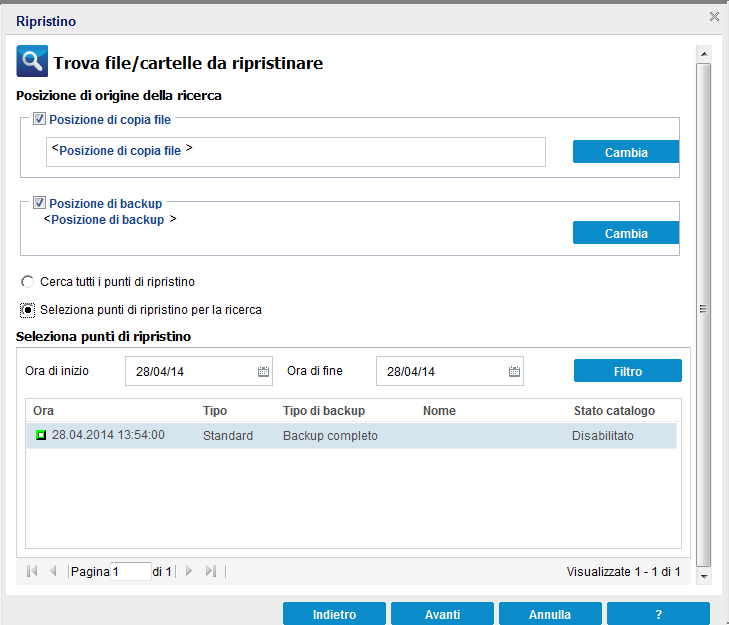Click the green recovery point status icon
This screenshot has height=625, width=729.
tap(41, 435)
